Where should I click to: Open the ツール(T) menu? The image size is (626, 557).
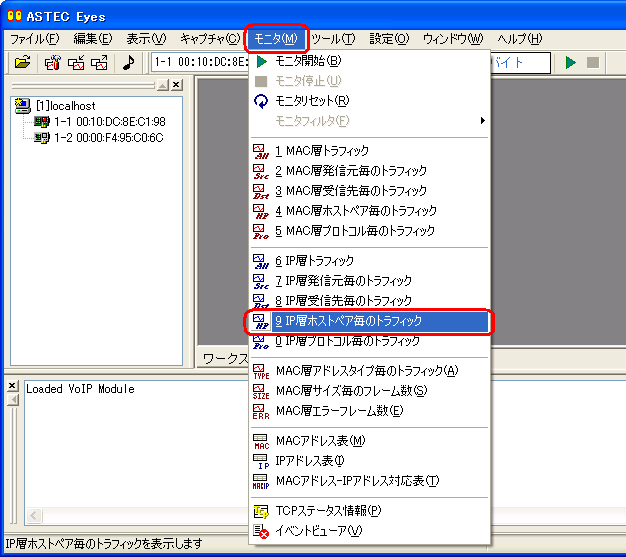[333, 39]
